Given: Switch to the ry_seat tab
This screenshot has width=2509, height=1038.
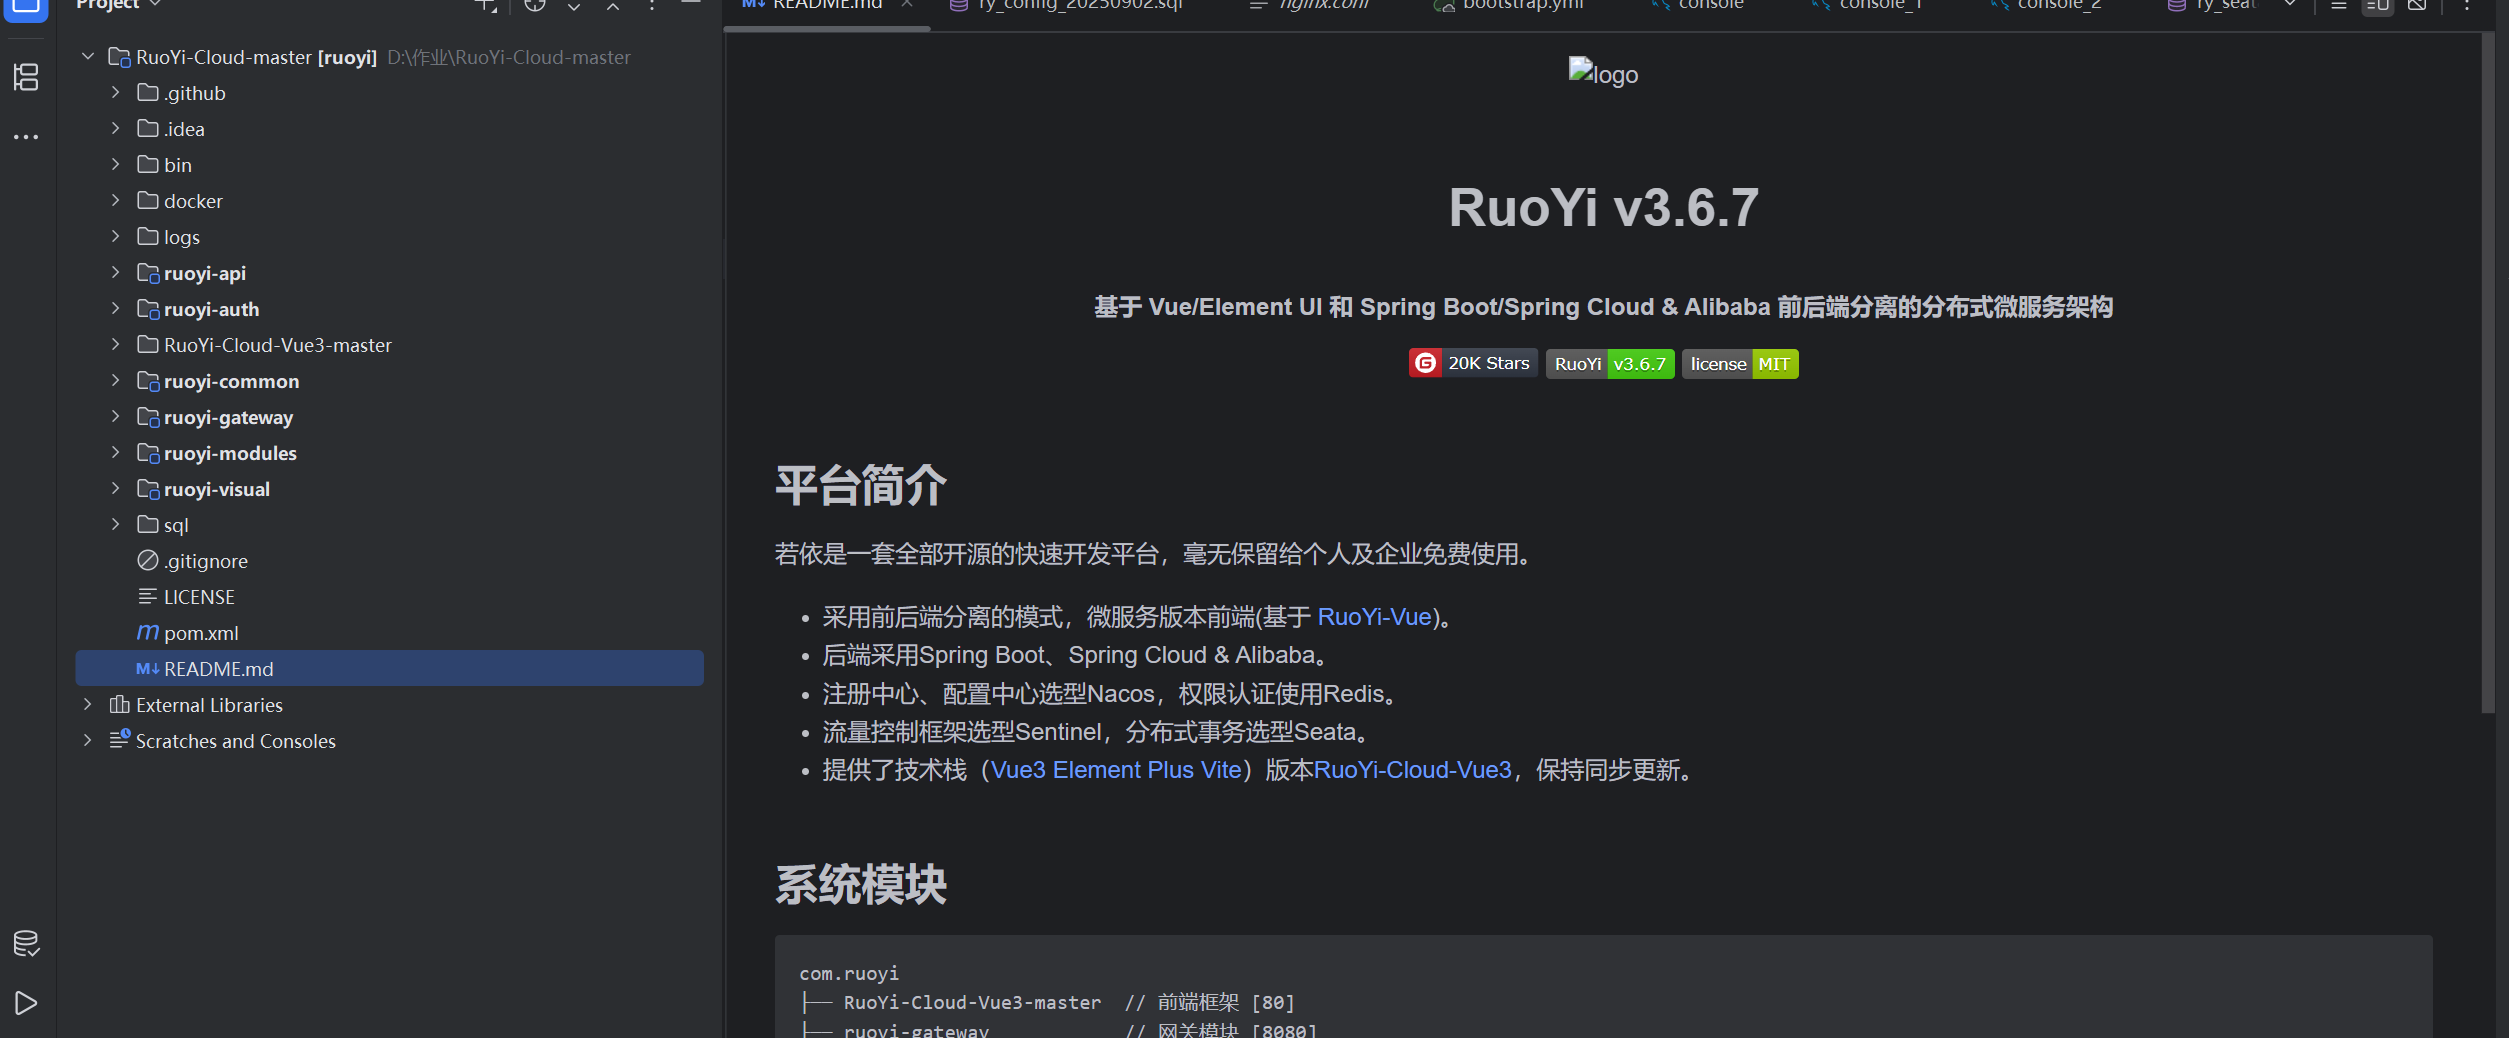Looking at the screenshot, I should click(2212, 5).
